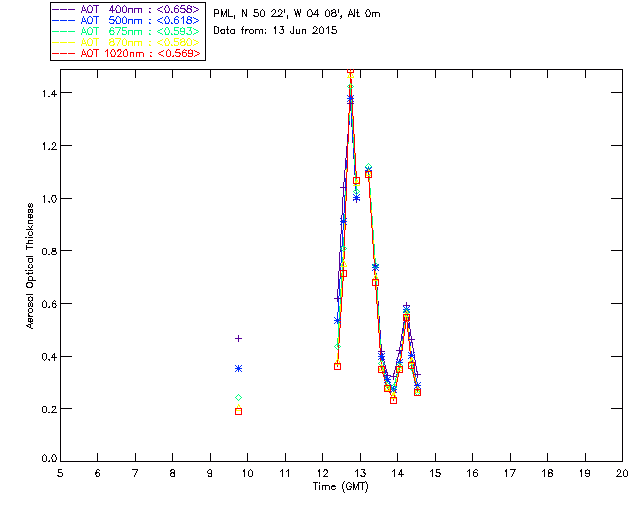Click the y-axis tick label 1.0
Viewport: 640px width, 512px height.
click(x=49, y=199)
